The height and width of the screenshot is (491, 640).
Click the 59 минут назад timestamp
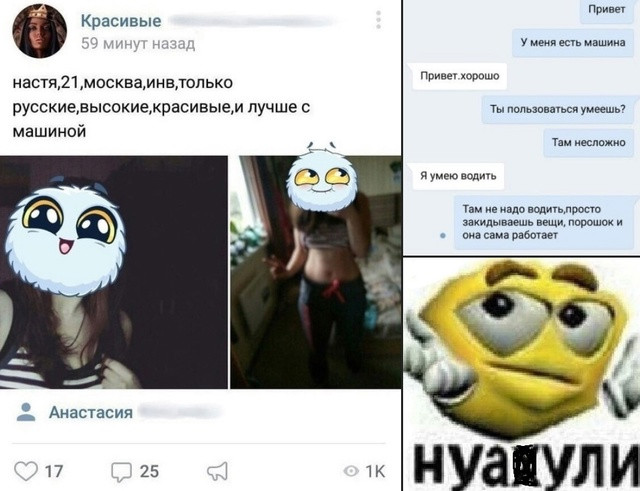pyautogui.click(x=138, y=43)
